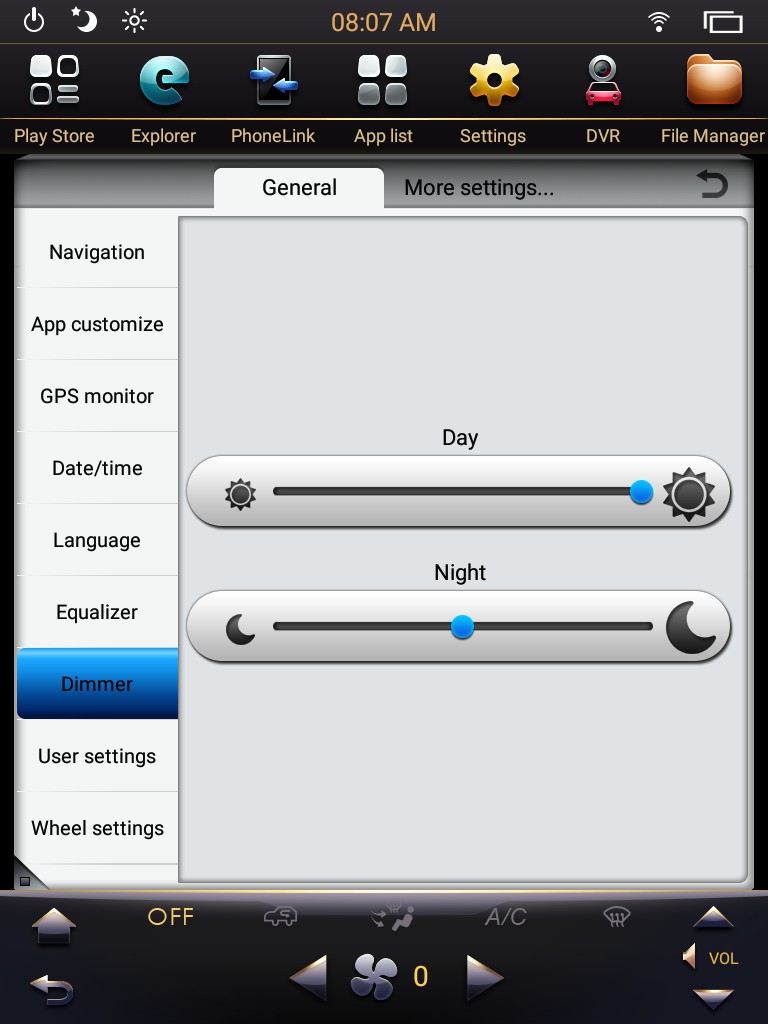Launch the File Manager folder icon
Screen dimensions: 768x1024
point(714,80)
